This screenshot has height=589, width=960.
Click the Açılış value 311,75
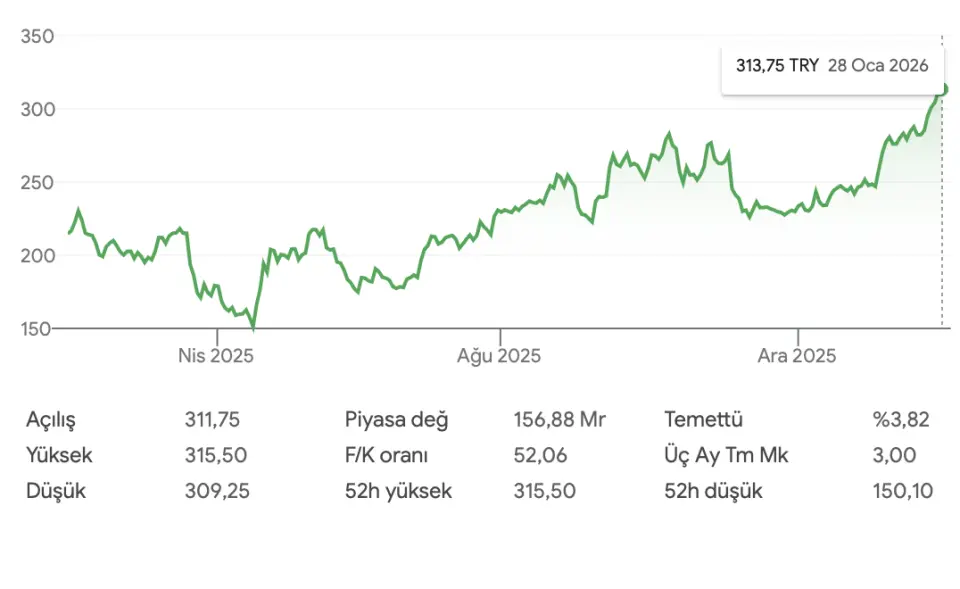pos(212,420)
